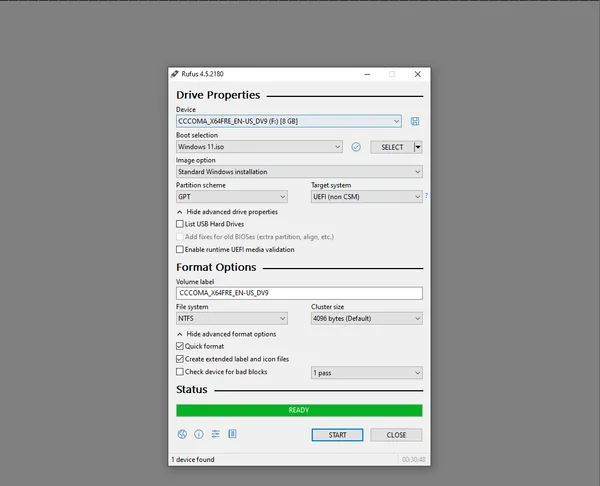
Task: Open the language globe icon
Action: click(182, 434)
